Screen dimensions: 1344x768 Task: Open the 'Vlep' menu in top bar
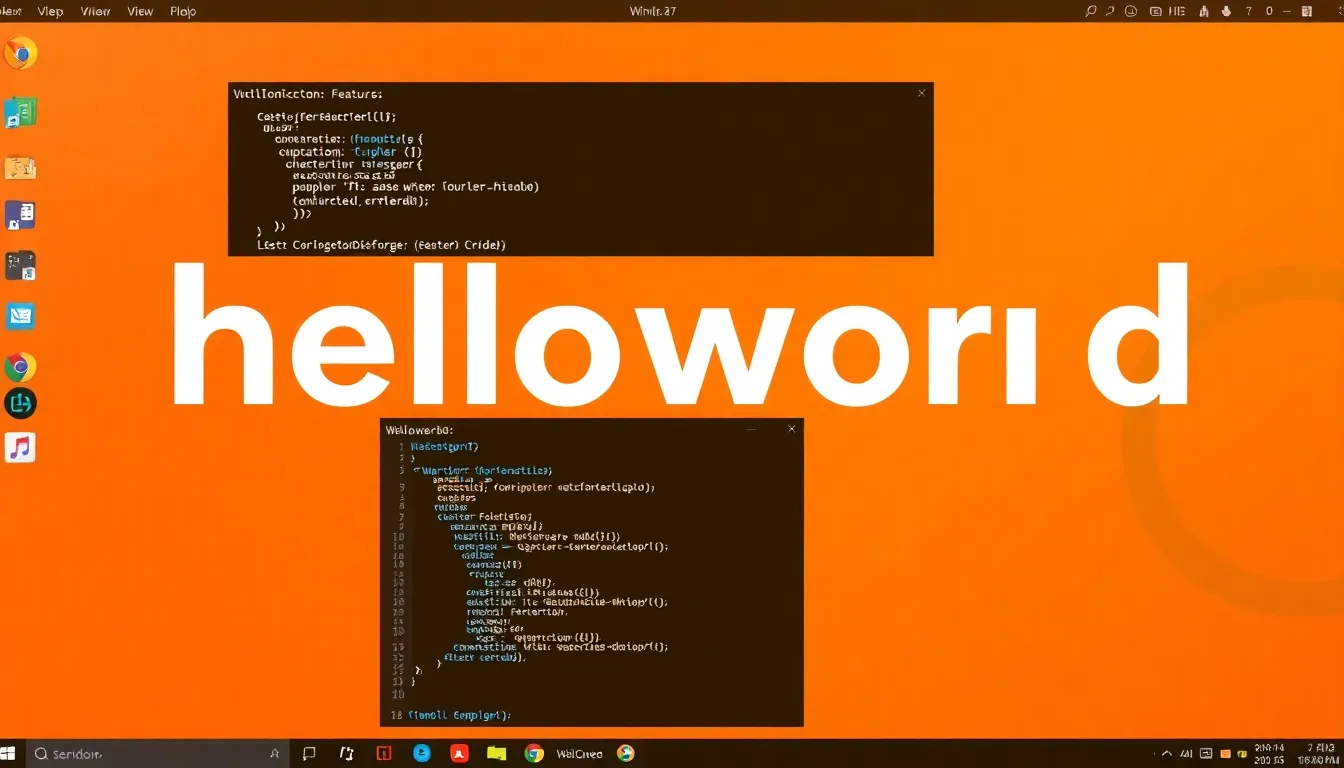50,12
